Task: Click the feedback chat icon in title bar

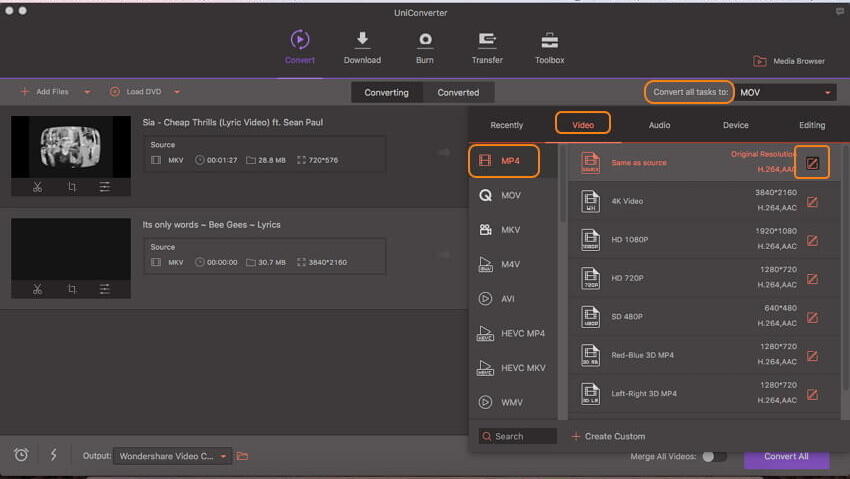Action: (840, 11)
